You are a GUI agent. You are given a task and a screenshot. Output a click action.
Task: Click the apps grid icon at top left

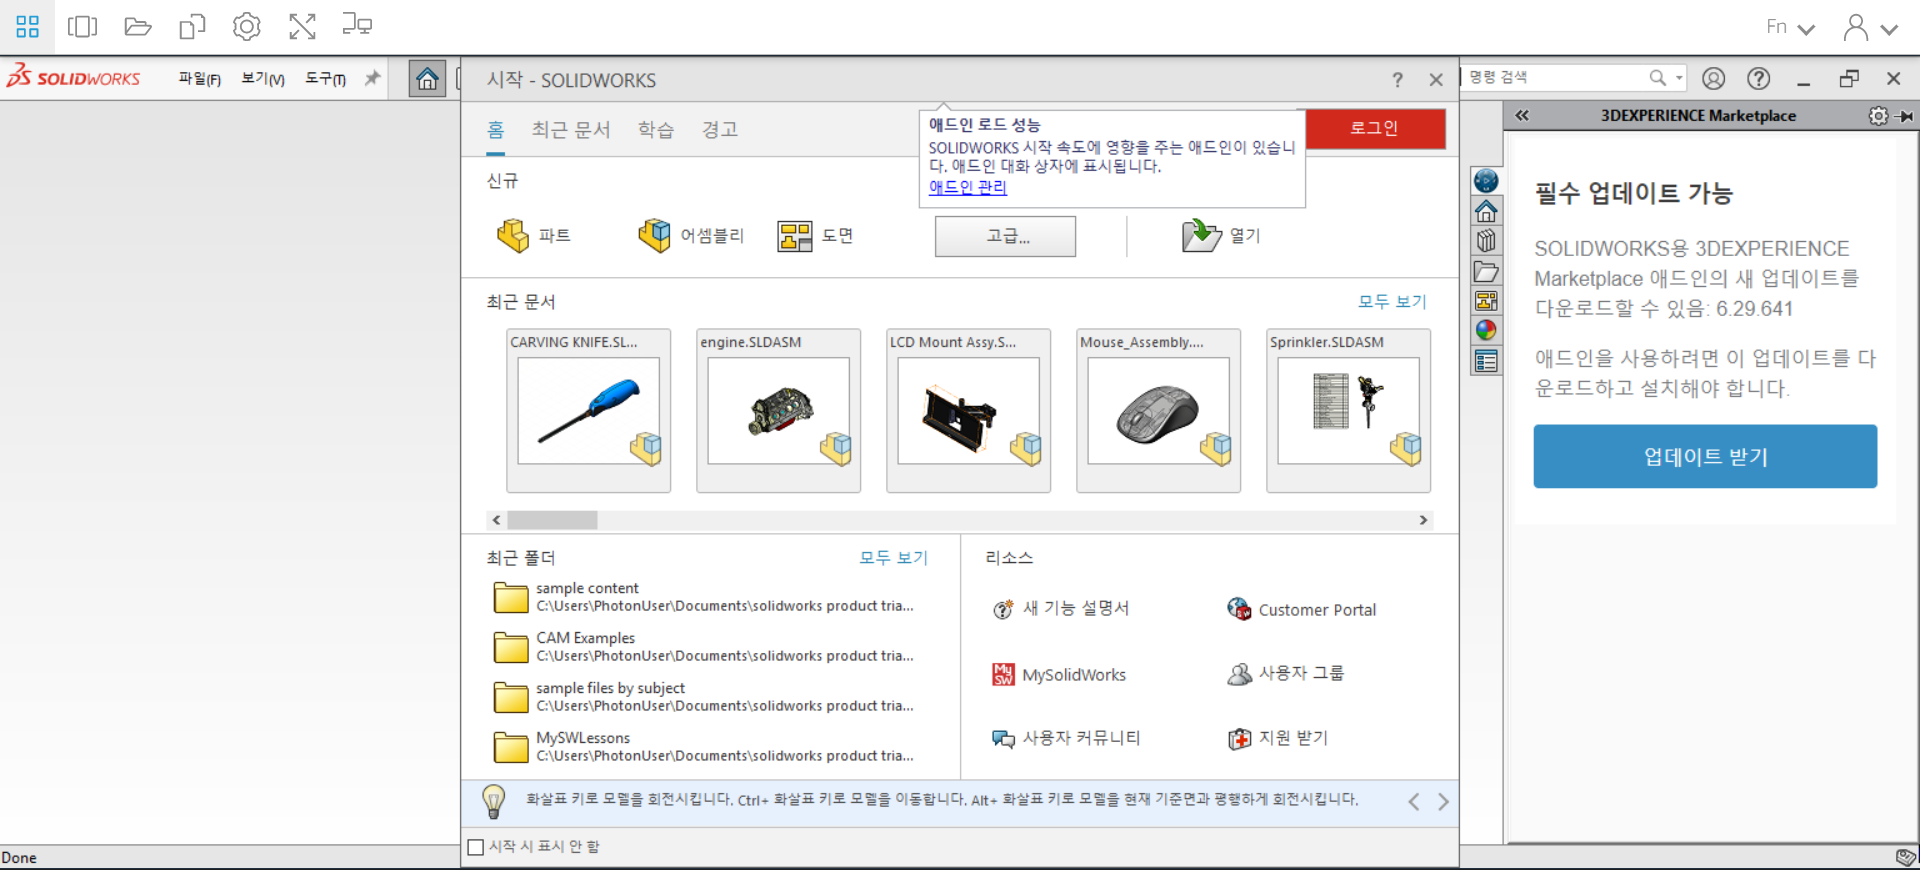pos(28,27)
